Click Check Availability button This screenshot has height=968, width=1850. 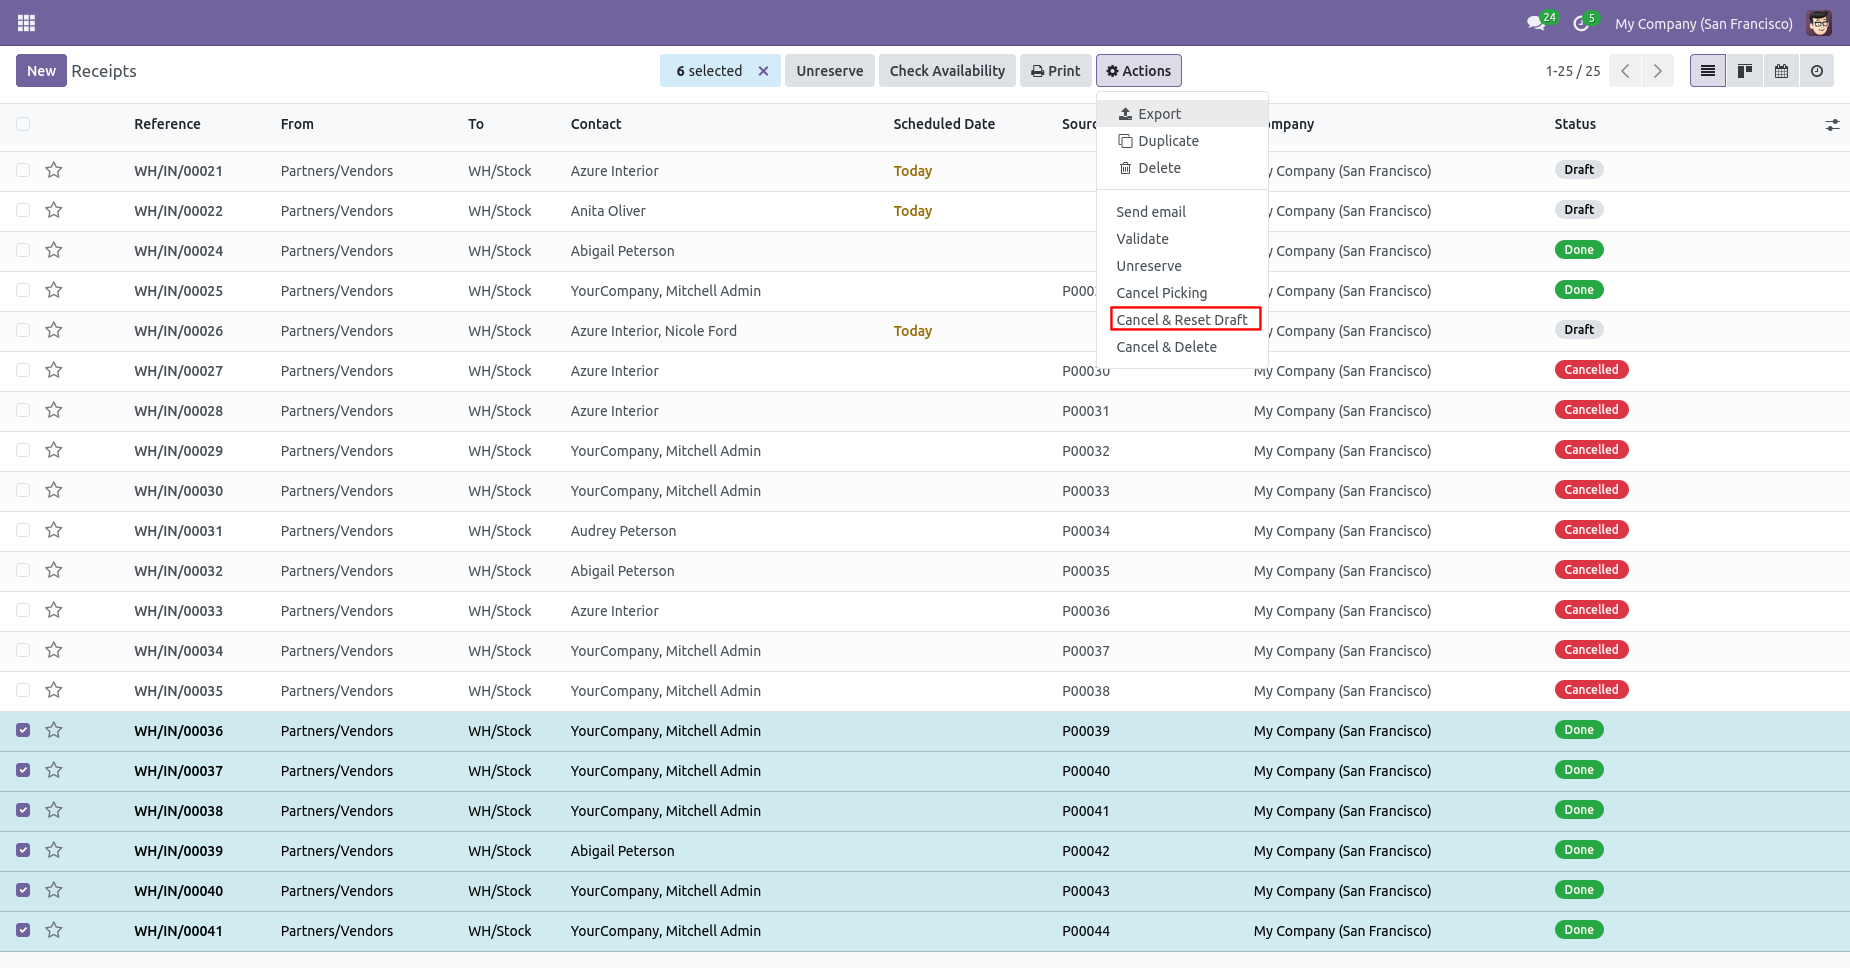pos(947,71)
